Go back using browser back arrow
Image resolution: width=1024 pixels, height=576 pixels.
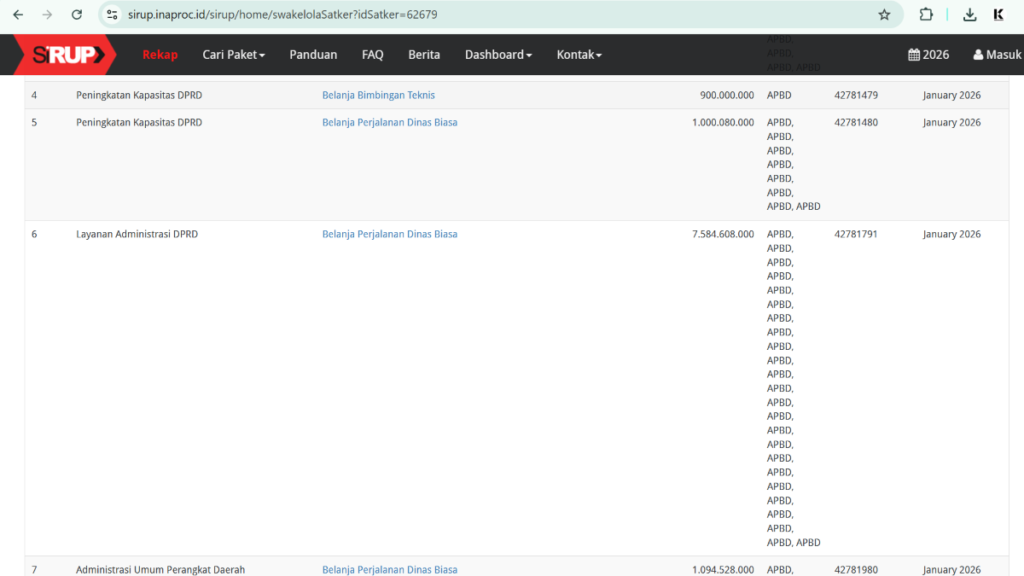pos(18,15)
